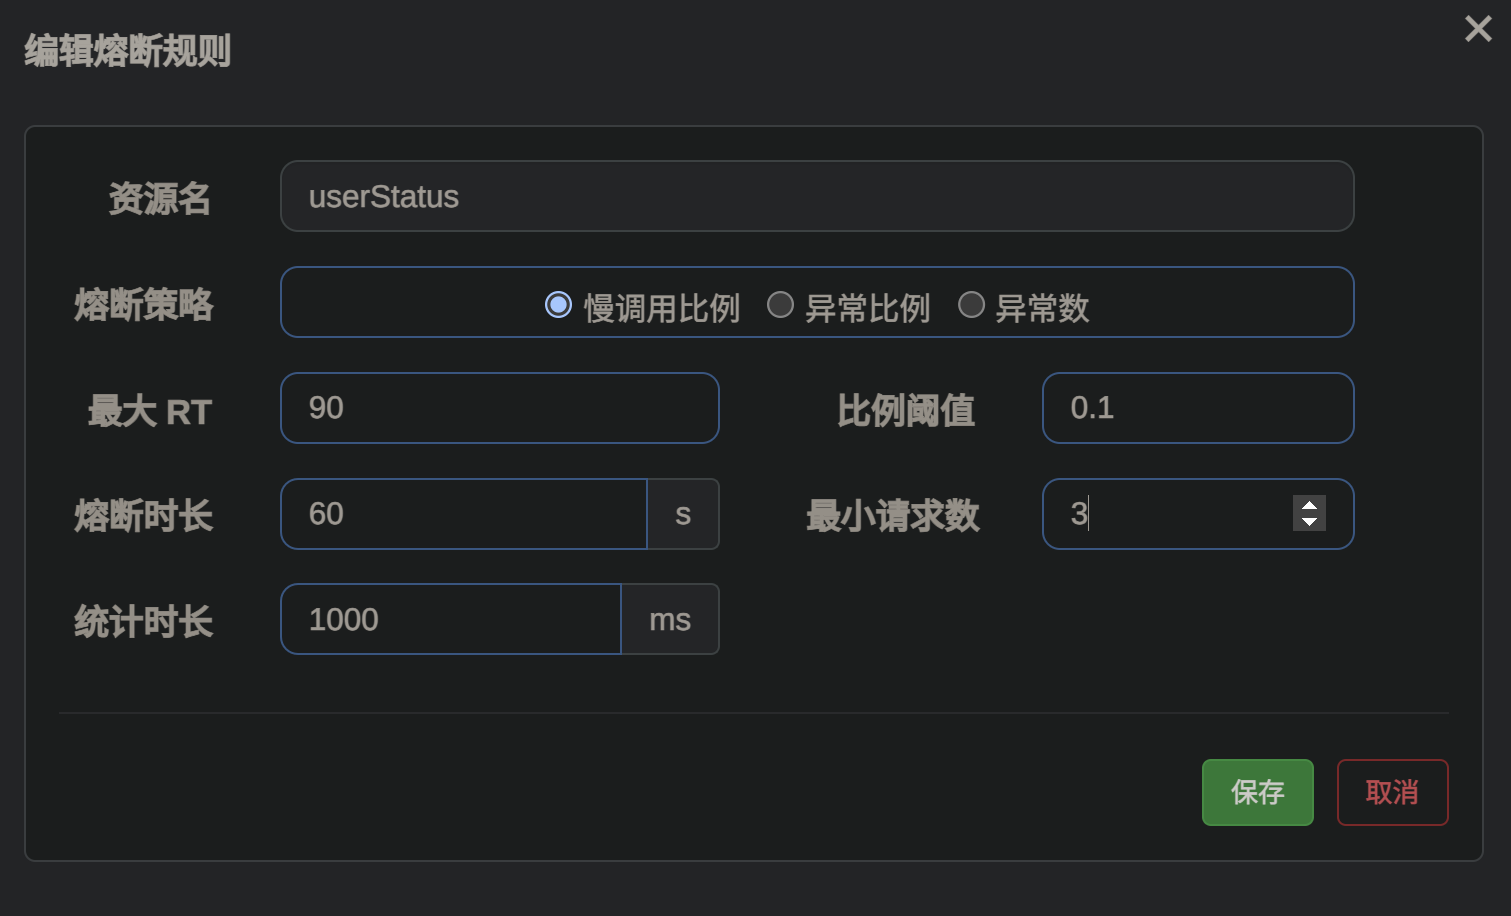The image size is (1511, 916).
Task: Click the 比例阈值 field with value 0.1
Action: 1197,408
